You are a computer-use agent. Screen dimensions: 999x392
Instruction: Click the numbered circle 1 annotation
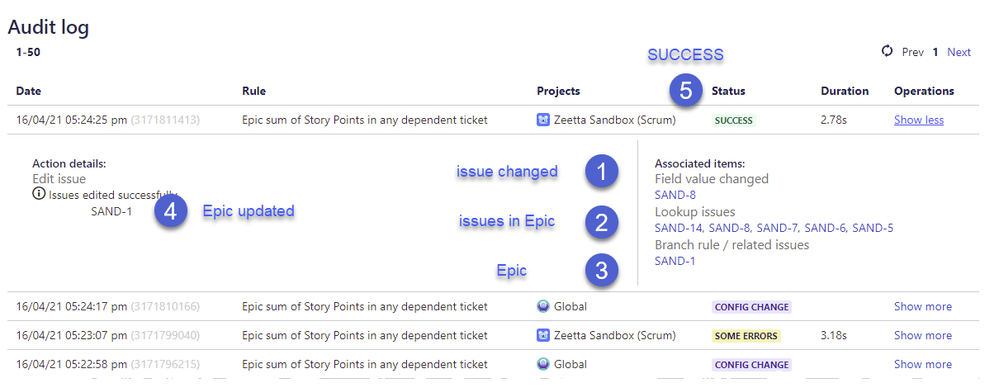click(x=602, y=171)
